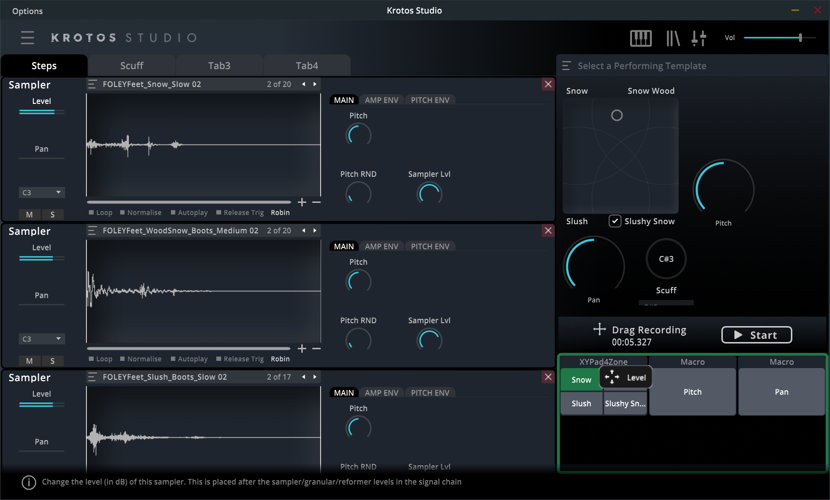The image size is (830, 500).
Task: Click the Robin playback mode on WoodSnow sampler
Action: click(280, 359)
